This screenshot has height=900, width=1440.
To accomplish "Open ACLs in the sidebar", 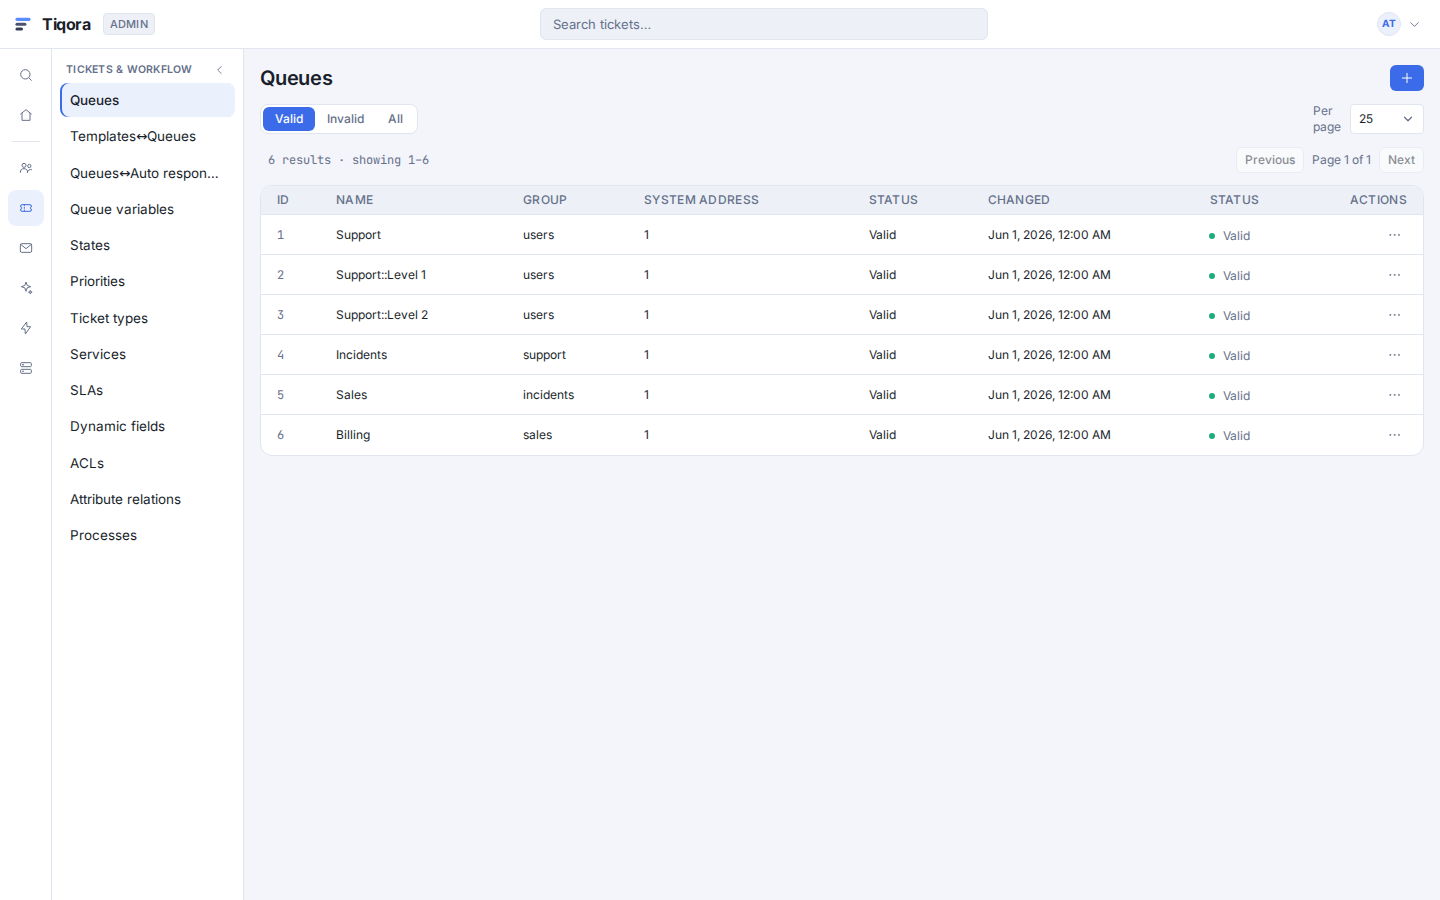I will 147,463.
